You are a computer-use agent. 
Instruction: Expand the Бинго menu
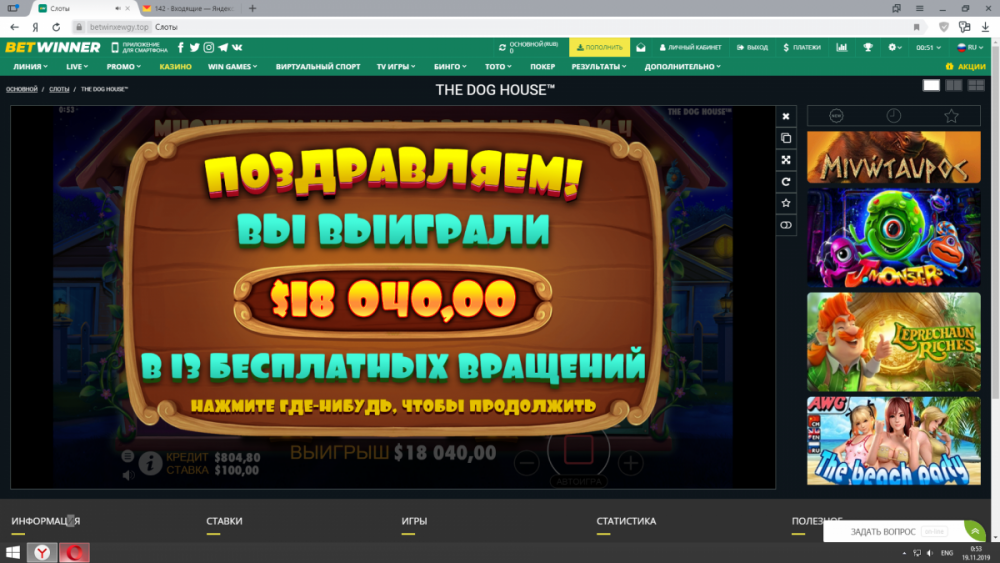click(x=450, y=66)
